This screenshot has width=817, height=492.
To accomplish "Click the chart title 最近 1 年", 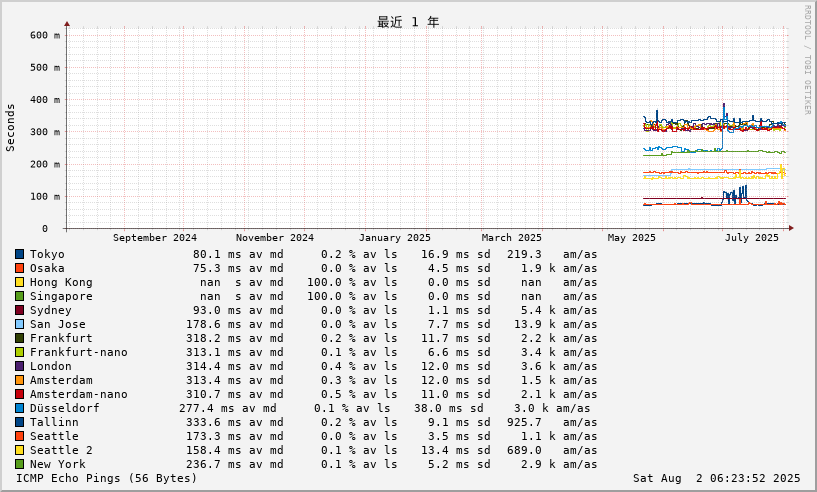I will pyautogui.click(x=408, y=22).
